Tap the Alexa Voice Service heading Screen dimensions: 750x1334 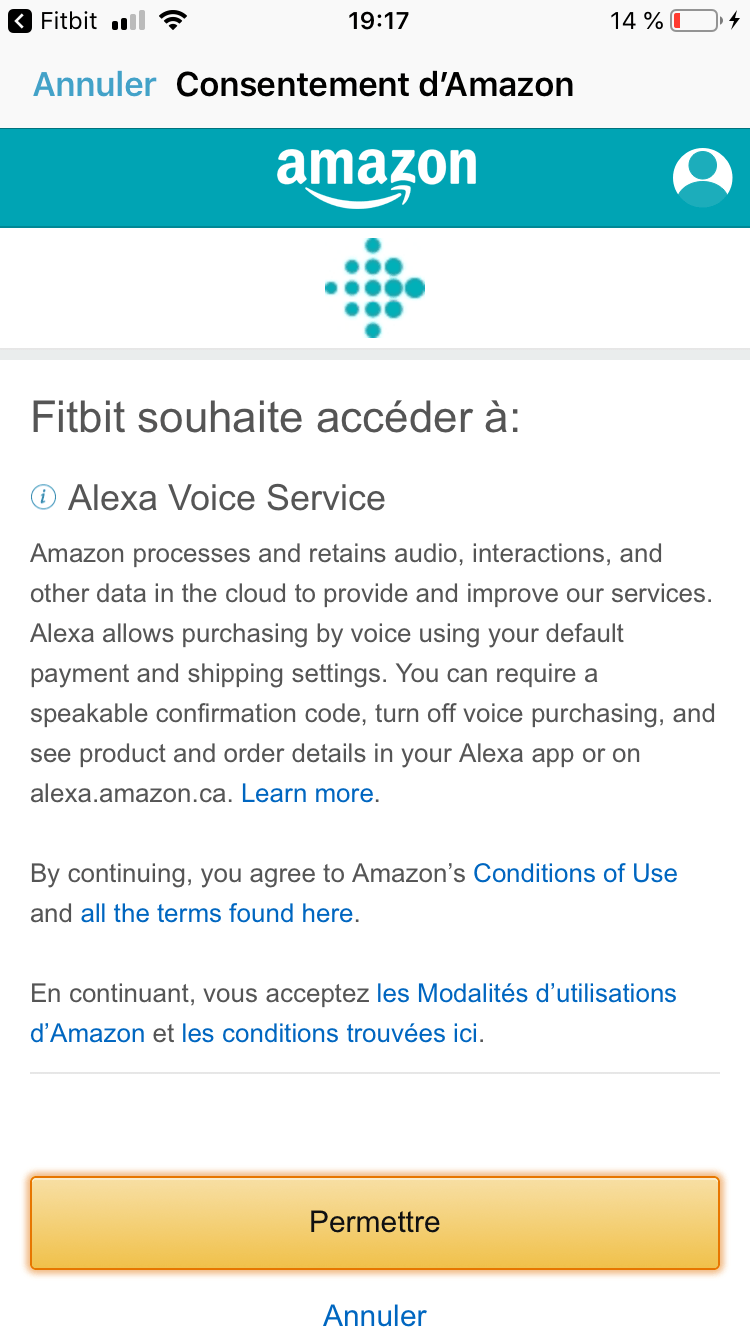coord(226,498)
